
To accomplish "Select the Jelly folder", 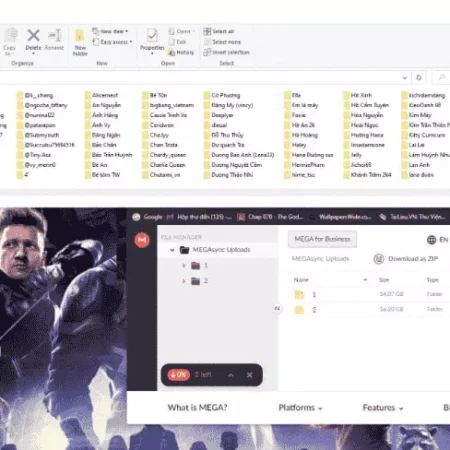I will [353, 155].
